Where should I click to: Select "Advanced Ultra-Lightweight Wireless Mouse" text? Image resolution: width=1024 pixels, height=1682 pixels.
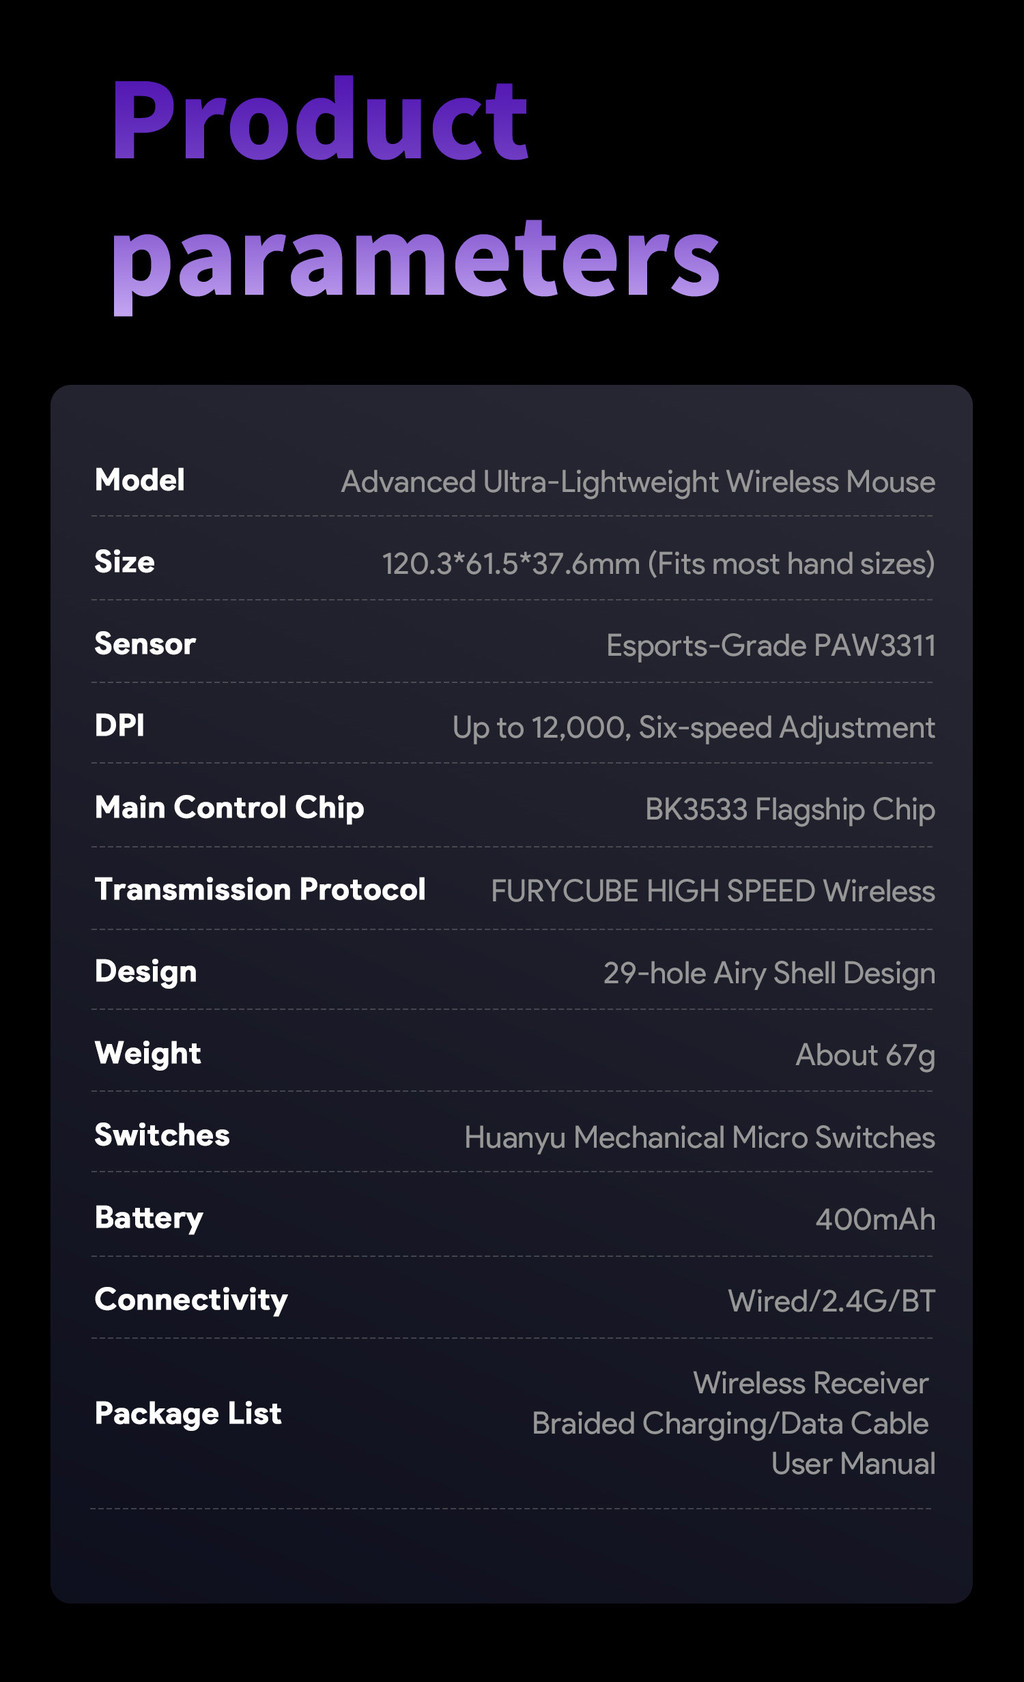(638, 482)
